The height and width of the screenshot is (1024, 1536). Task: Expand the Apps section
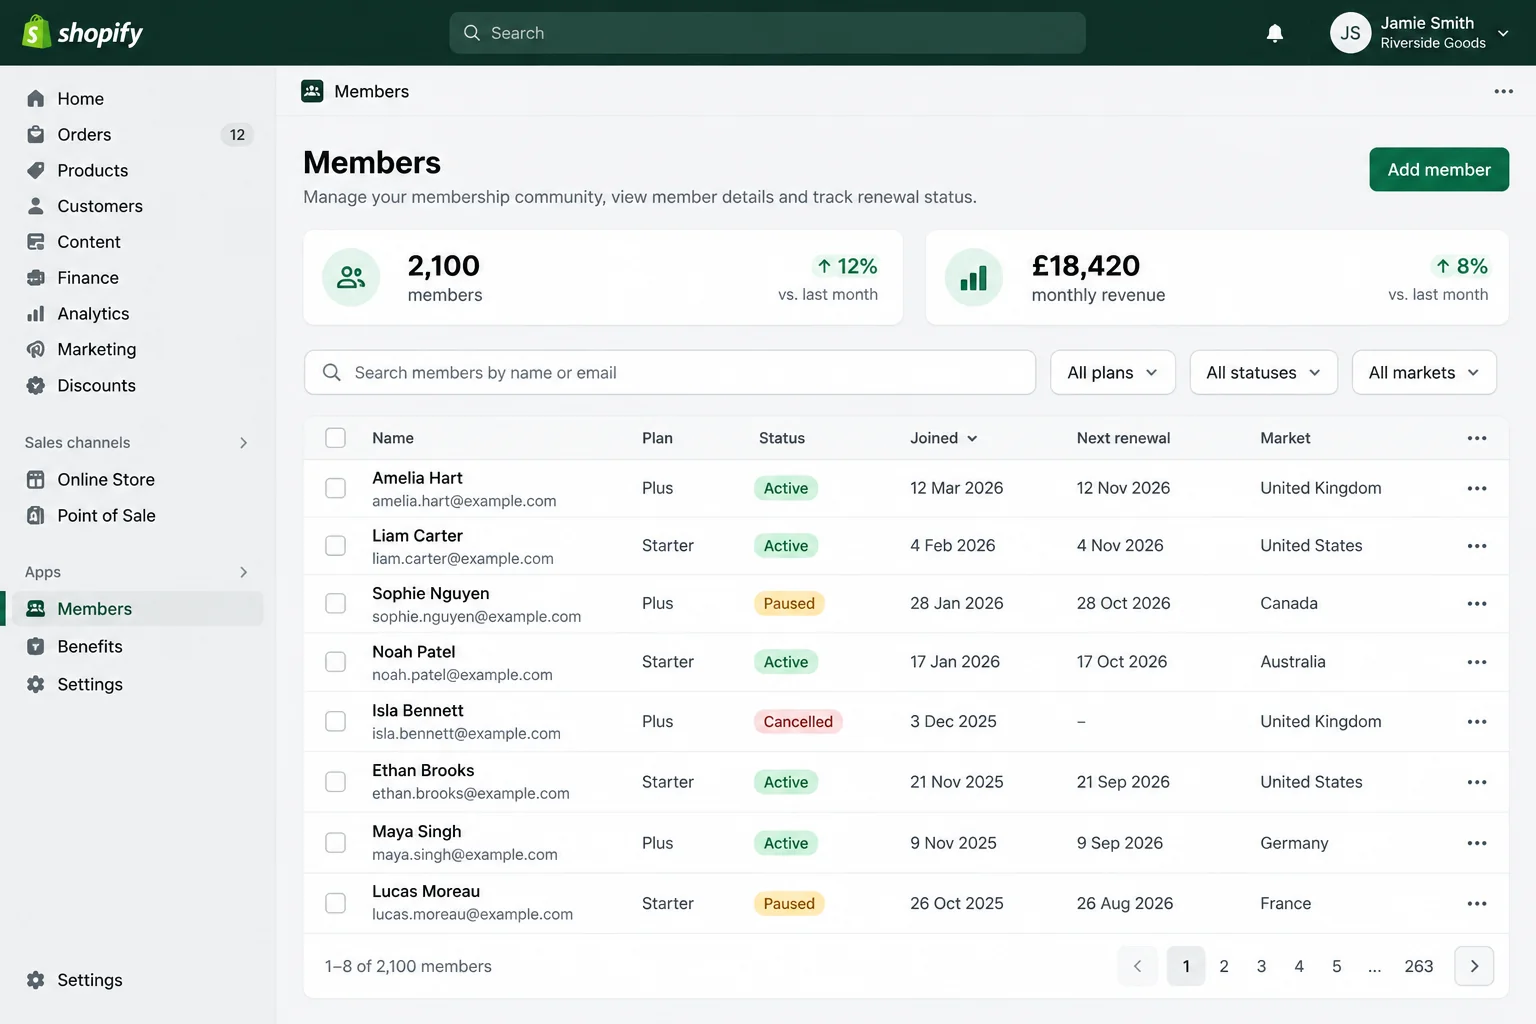pyautogui.click(x=243, y=572)
